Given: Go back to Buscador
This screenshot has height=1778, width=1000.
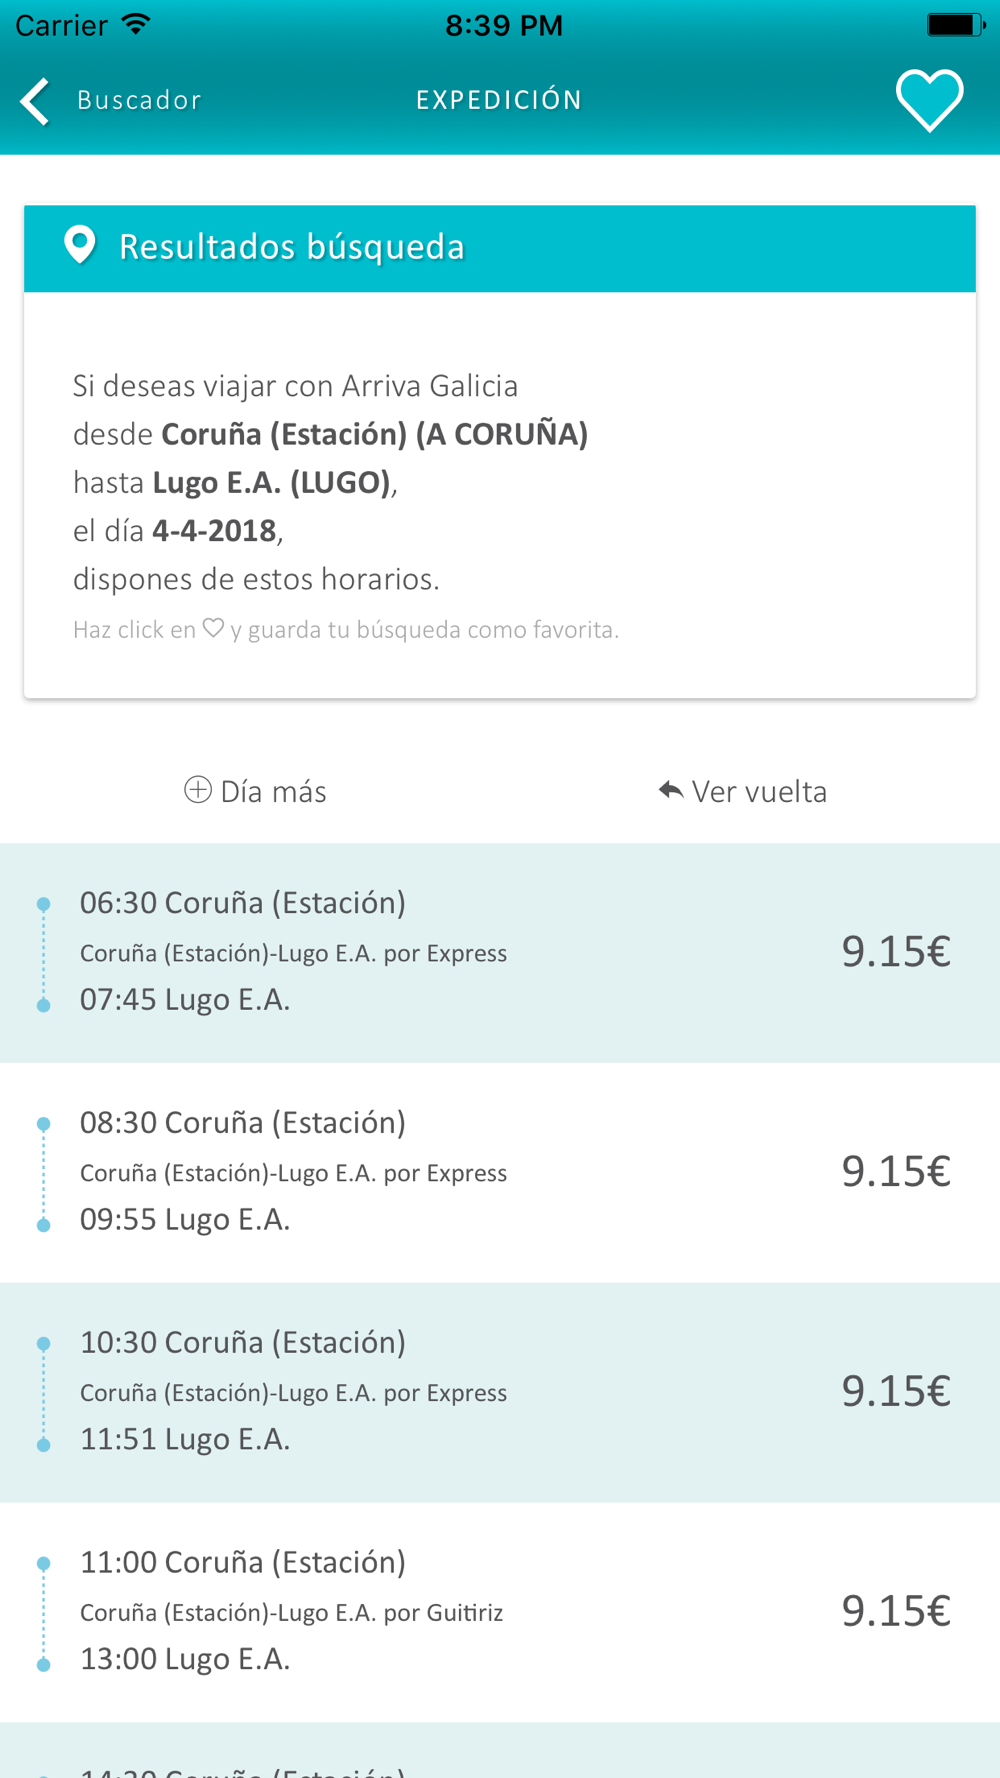Looking at the screenshot, I should (x=139, y=101).
